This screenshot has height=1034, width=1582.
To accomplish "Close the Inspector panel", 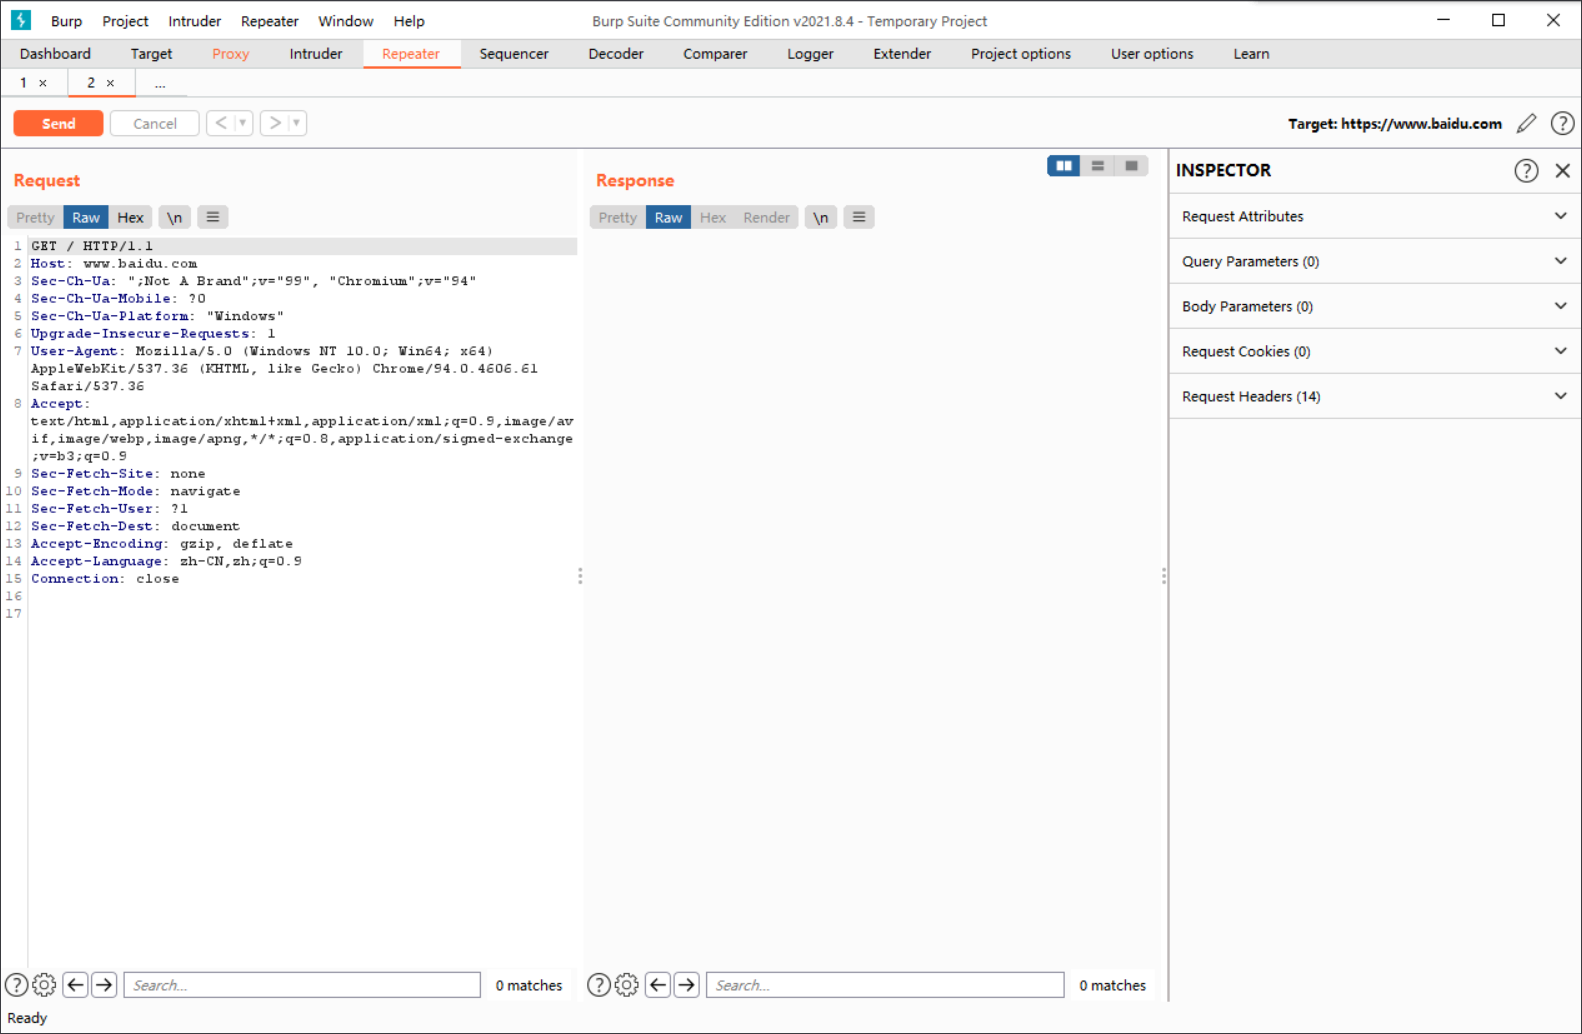I will (1563, 170).
